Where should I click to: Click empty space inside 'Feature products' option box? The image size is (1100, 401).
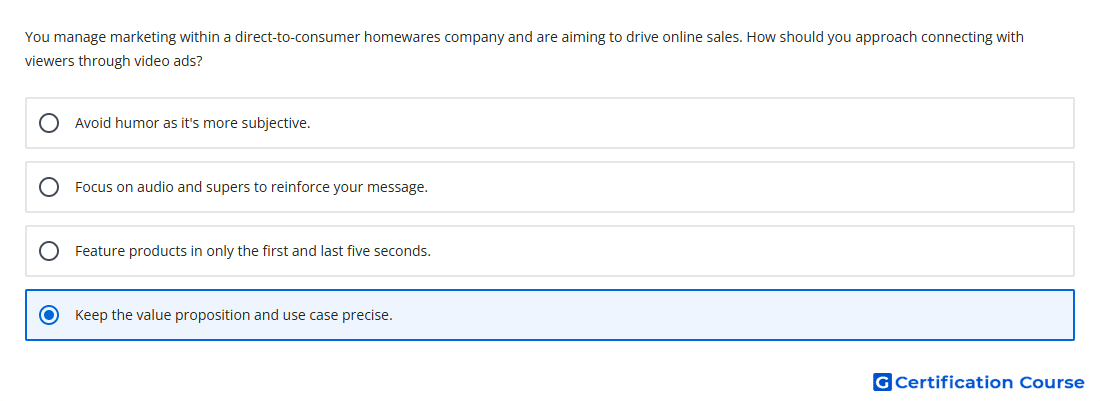click(702, 251)
